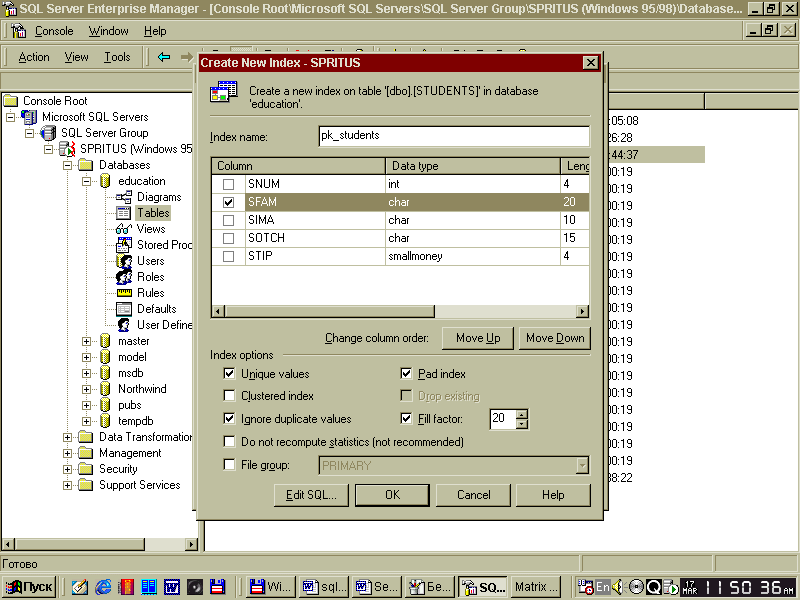Screen dimensions: 800x600
Task: Click the Security folder icon
Action: coord(86,469)
